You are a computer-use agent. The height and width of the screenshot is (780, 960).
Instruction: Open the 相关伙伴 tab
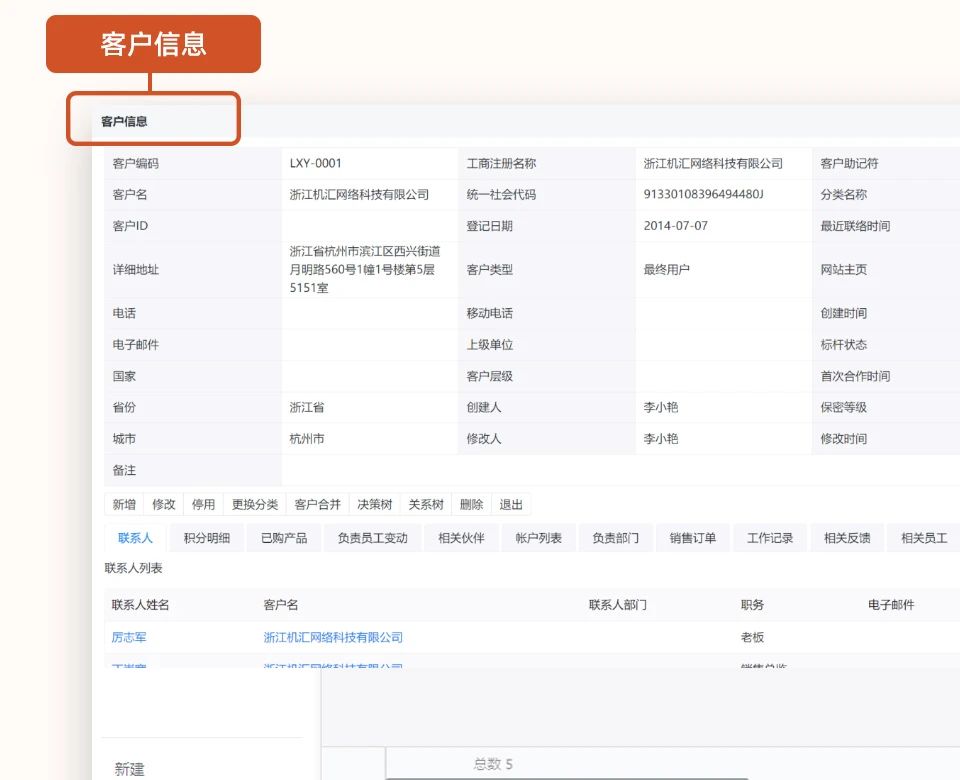[461, 538]
